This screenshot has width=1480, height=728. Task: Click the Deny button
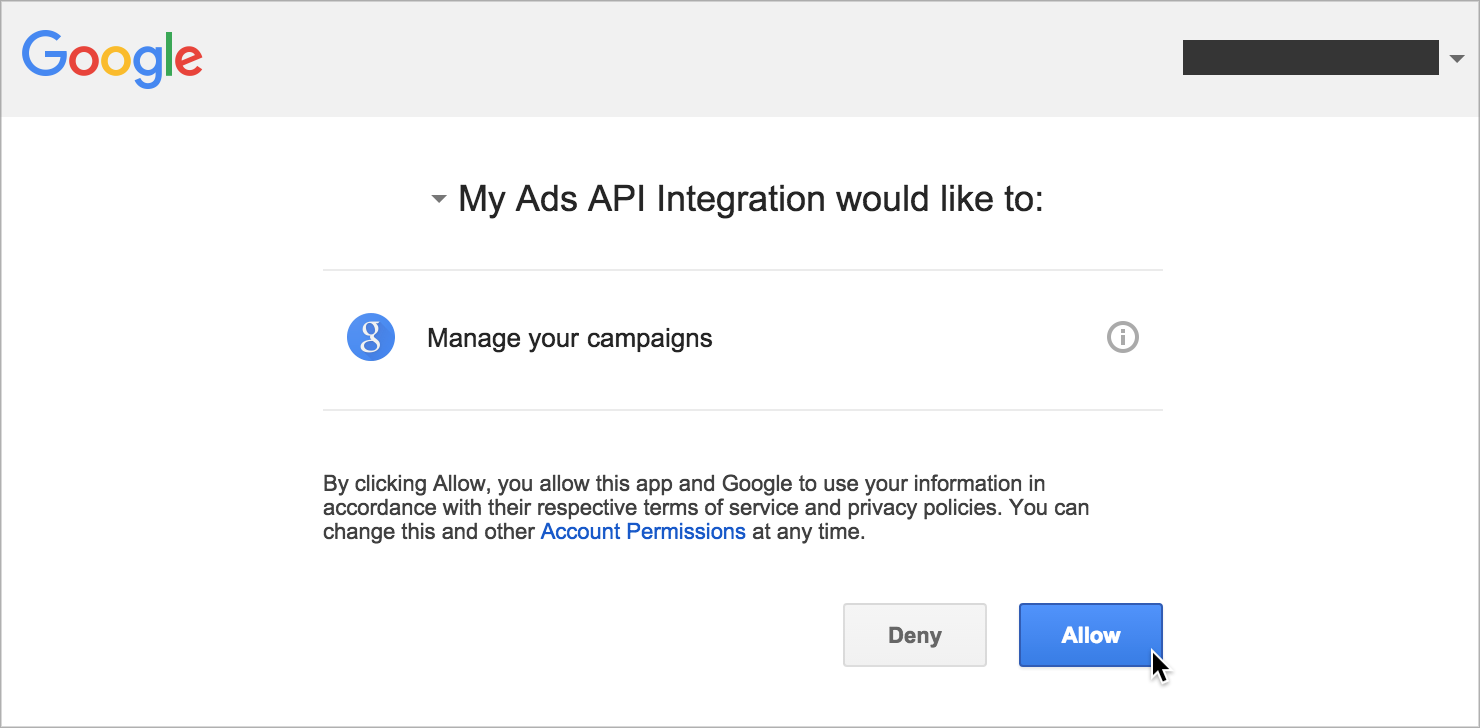coord(915,635)
